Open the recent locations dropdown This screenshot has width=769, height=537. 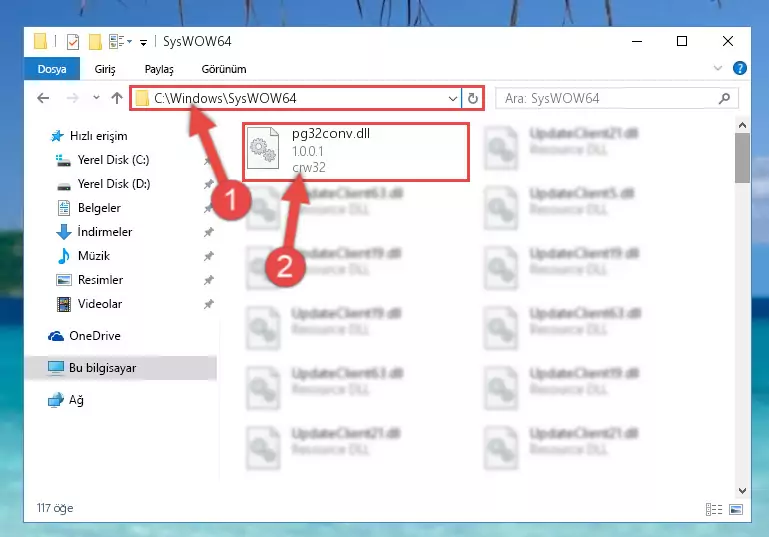96,98
